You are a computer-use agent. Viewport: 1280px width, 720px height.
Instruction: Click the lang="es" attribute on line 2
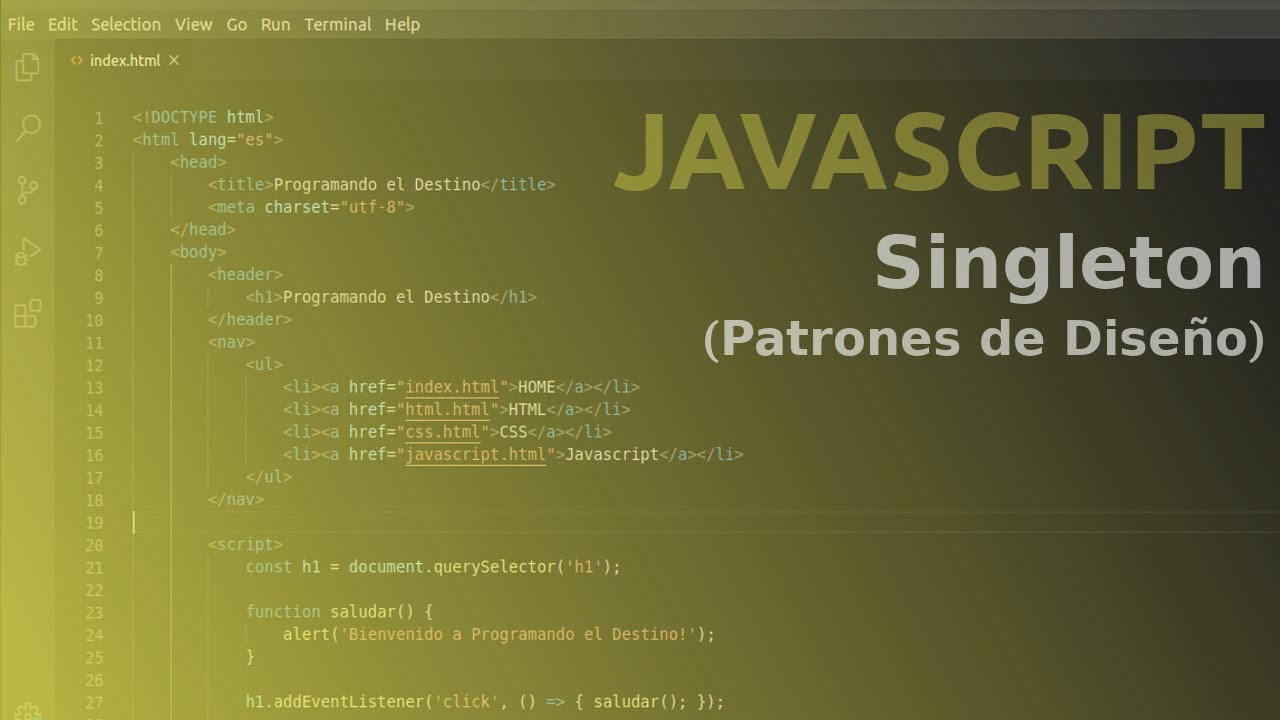pos(231,140)
